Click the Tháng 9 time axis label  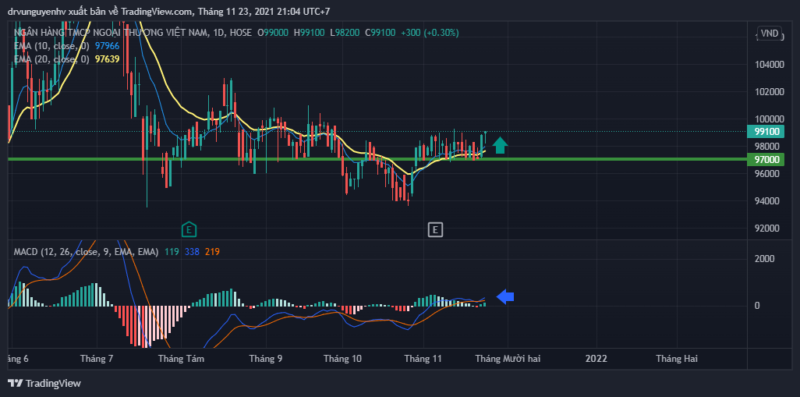click(x=266, y=359)
